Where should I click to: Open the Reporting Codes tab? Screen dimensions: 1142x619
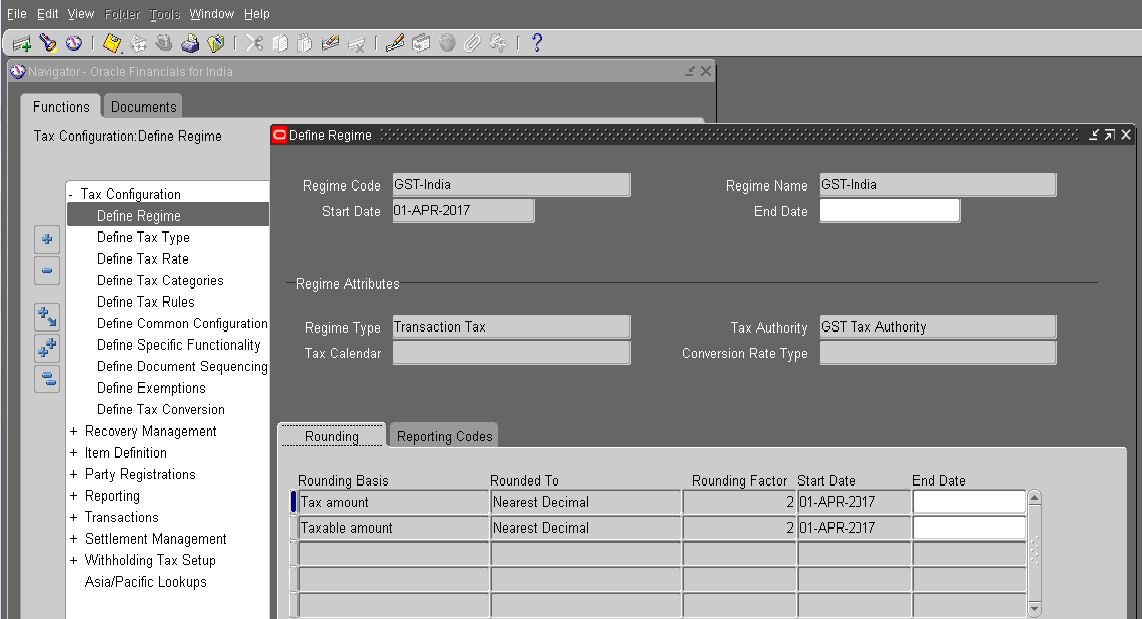[442, 435]
